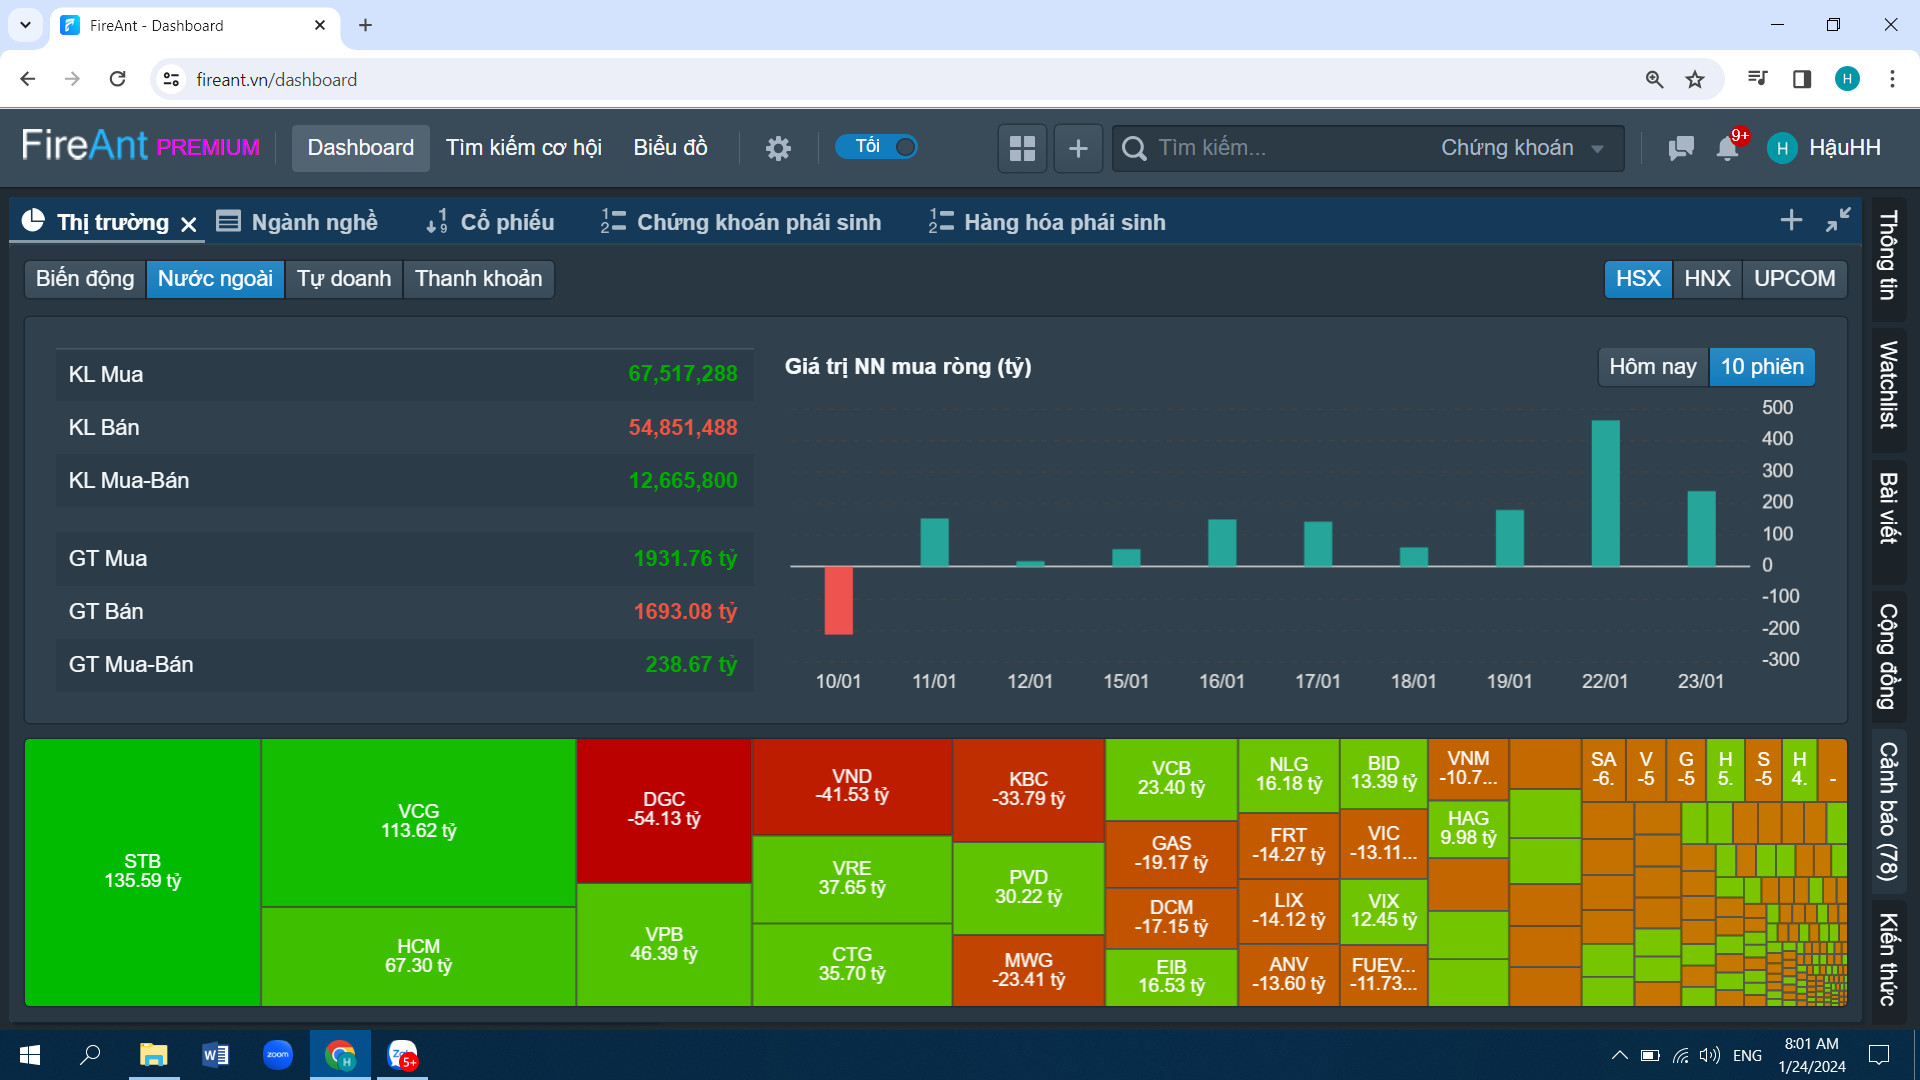Open the Tìm kiếm cơ hội menu
Screen dimensions: 1920x1080
pyautogui.click(x=523, y=148)
